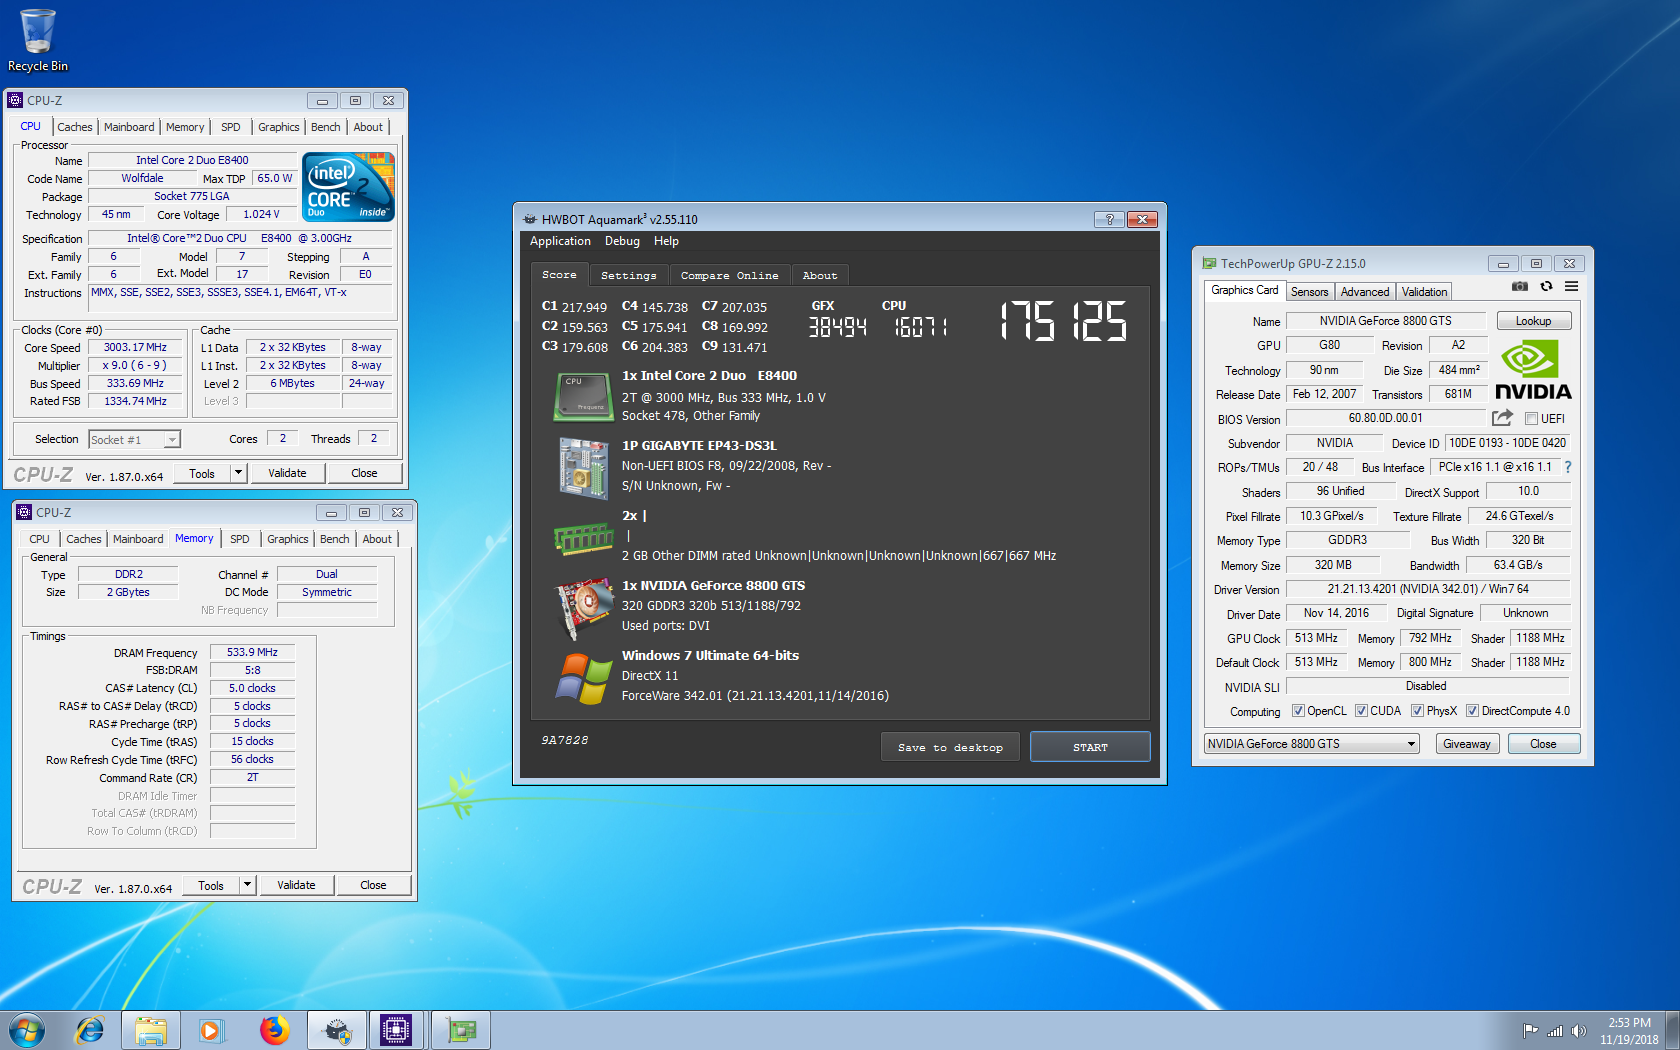The image size is (1680, 1050).
Task: Click the Close button in GPU-Z
Action: click(x=1543, y=744)
